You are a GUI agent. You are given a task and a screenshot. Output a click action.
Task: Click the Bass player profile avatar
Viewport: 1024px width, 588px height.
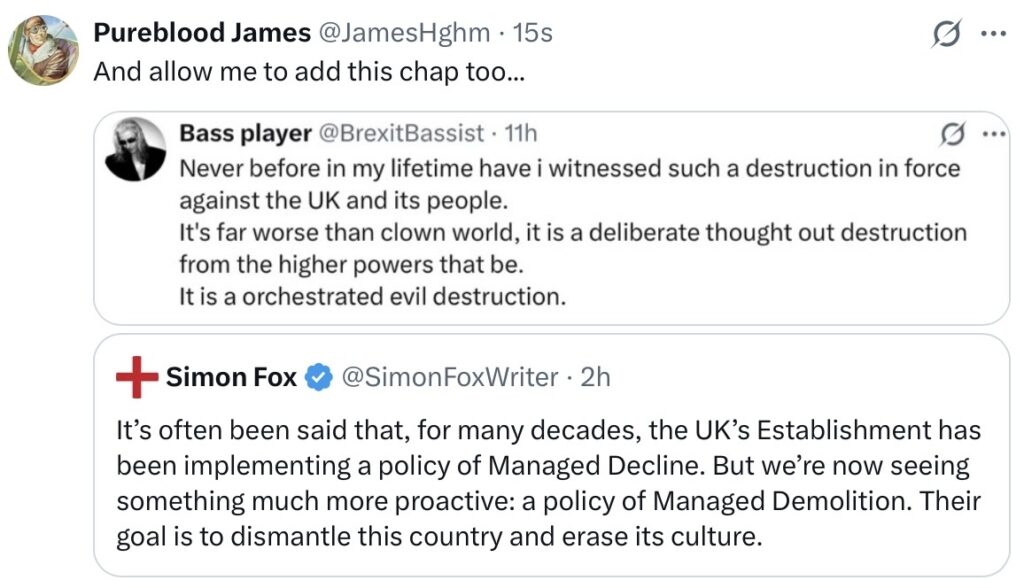pyautogui.click(x=134, y=148)
